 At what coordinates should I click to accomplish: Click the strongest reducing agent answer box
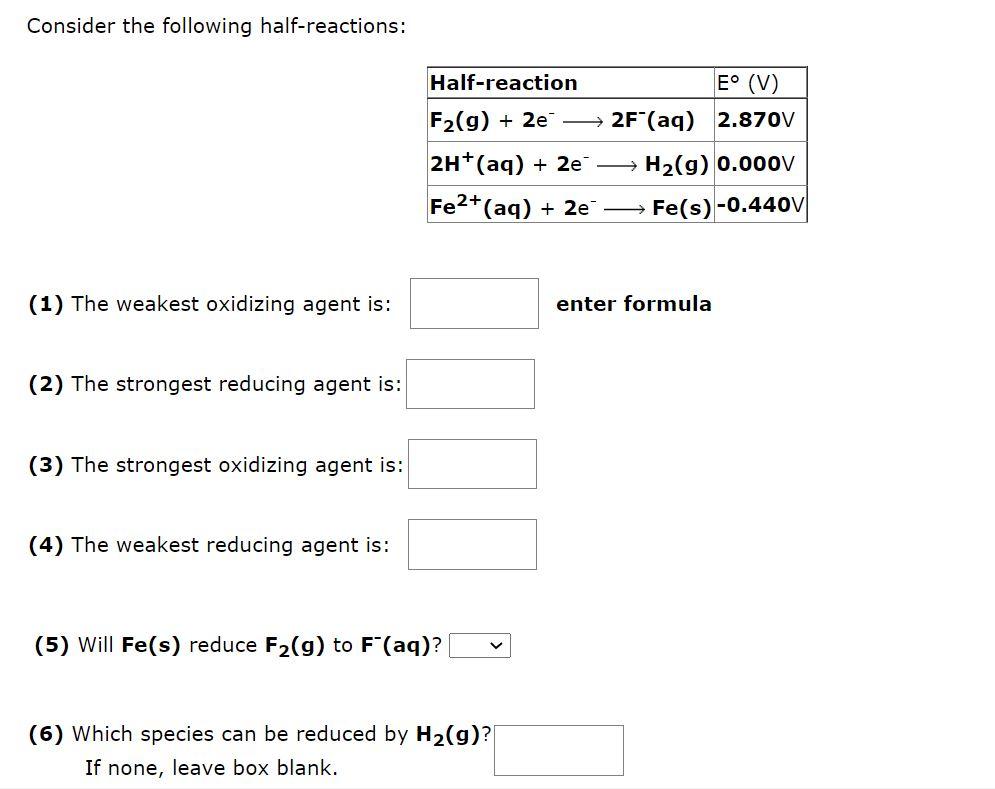tap(470, 383)
